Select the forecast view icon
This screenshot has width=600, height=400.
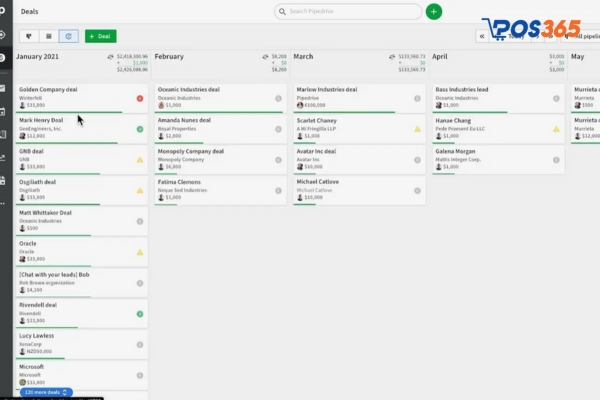click(x=68, y=36)
